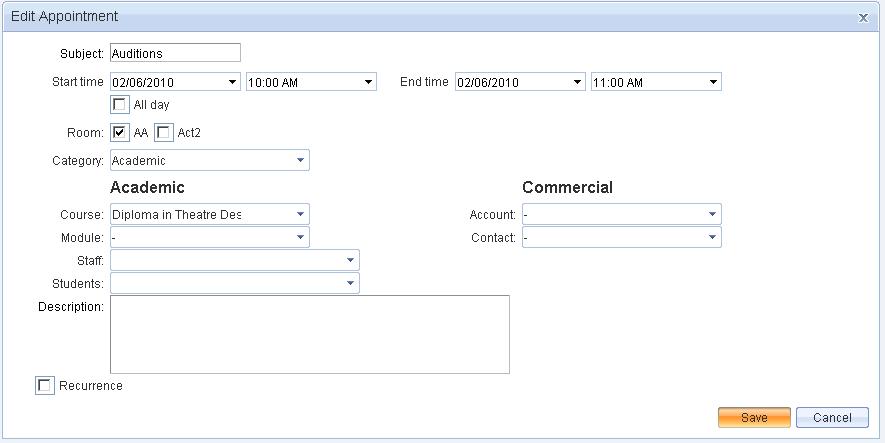Open the Category dropdown showing Academic

point(301,160)
